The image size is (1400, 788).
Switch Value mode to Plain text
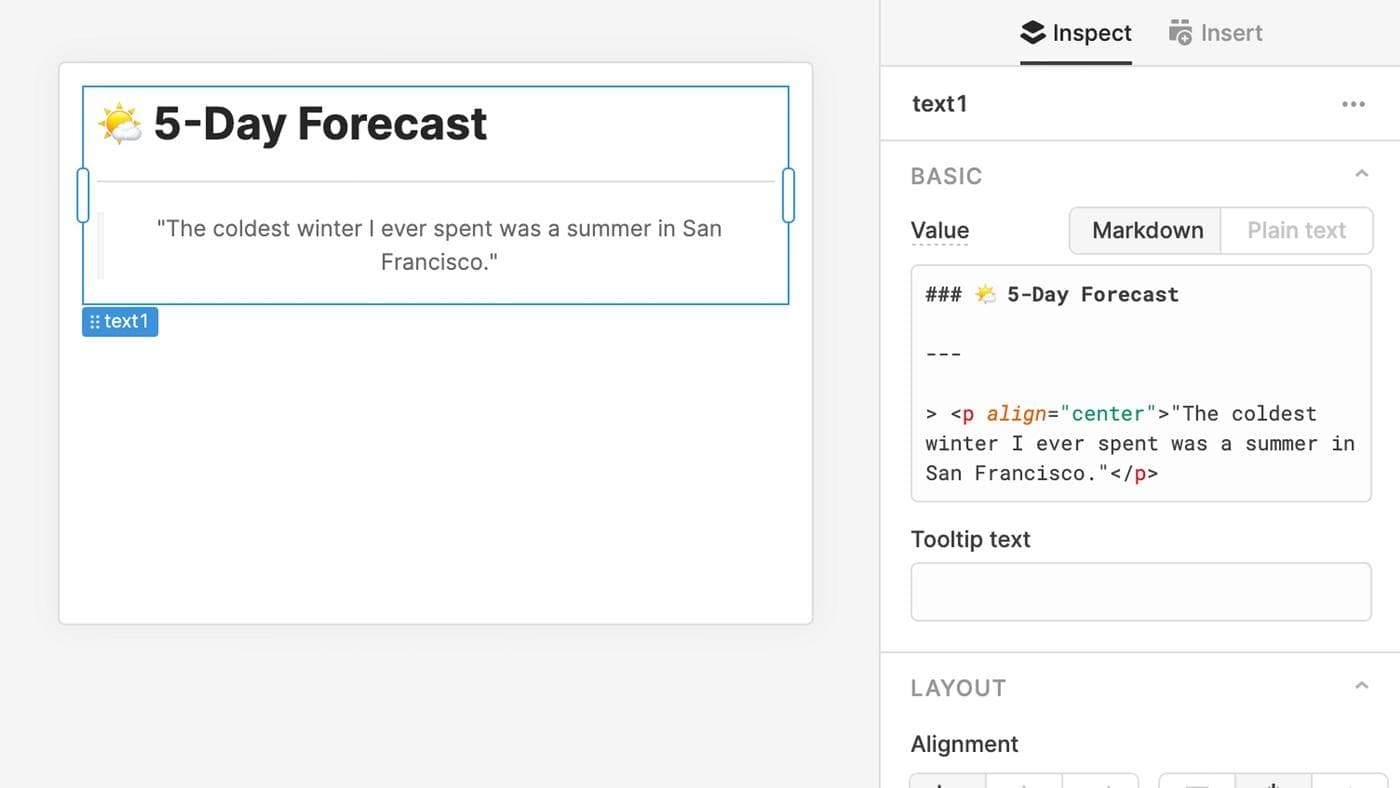click(1296, 230)
